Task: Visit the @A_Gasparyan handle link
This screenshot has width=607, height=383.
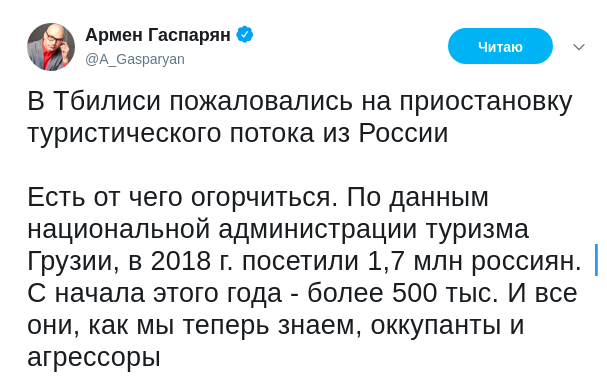Action: [x=135, y=59]
